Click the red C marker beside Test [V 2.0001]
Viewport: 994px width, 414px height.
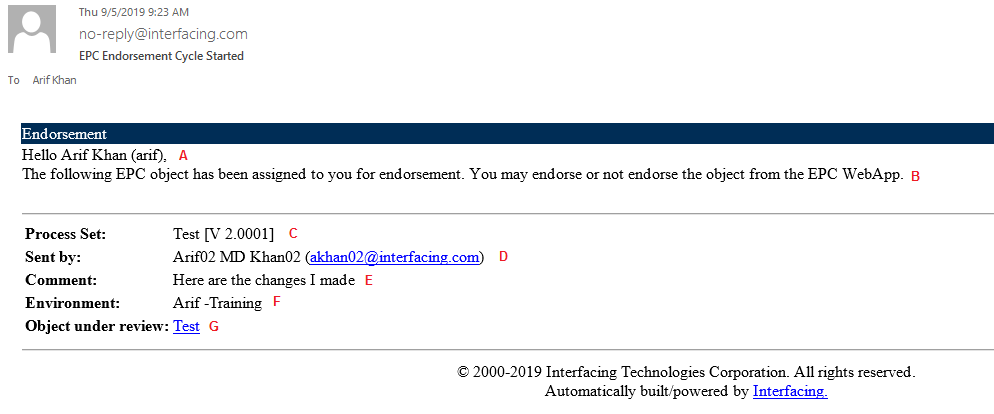(293, 234)
